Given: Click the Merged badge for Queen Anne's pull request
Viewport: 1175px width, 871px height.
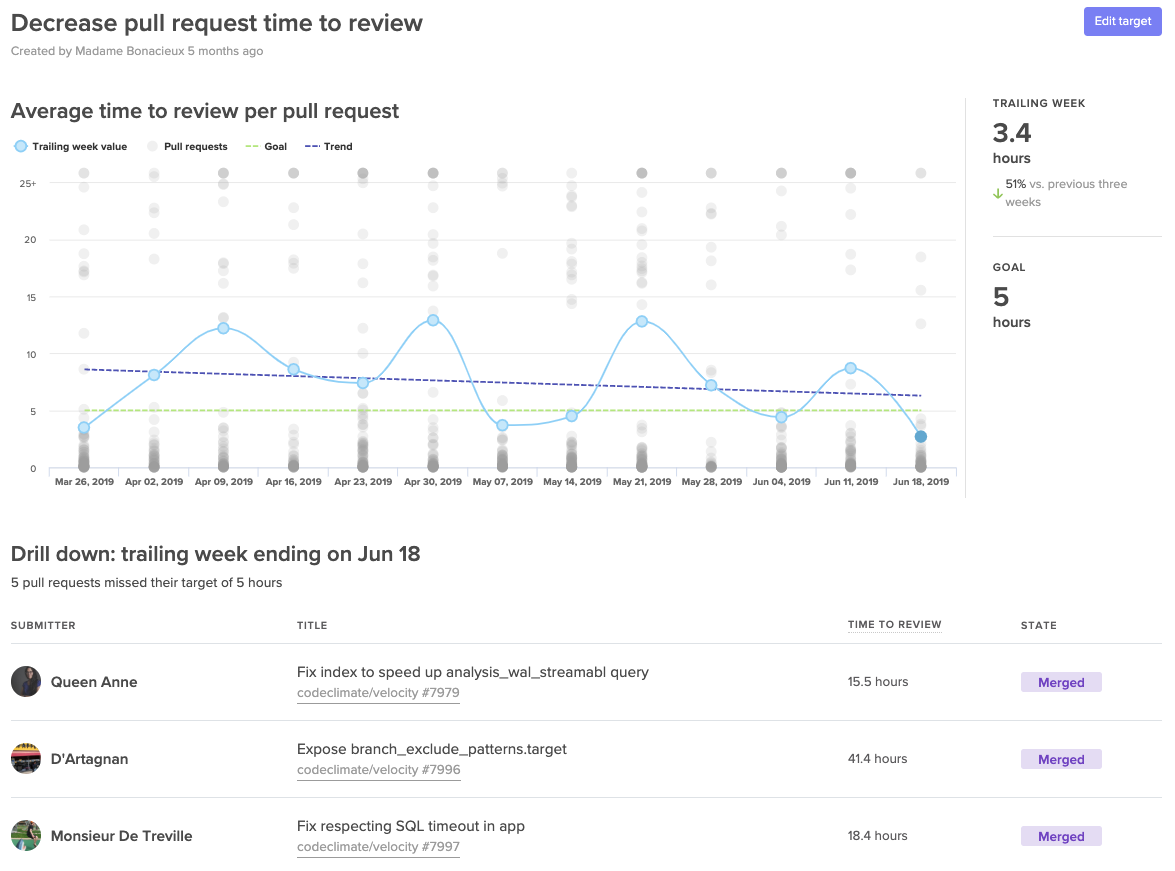Looking at the screenshot, I should (x=1060, y=682).
